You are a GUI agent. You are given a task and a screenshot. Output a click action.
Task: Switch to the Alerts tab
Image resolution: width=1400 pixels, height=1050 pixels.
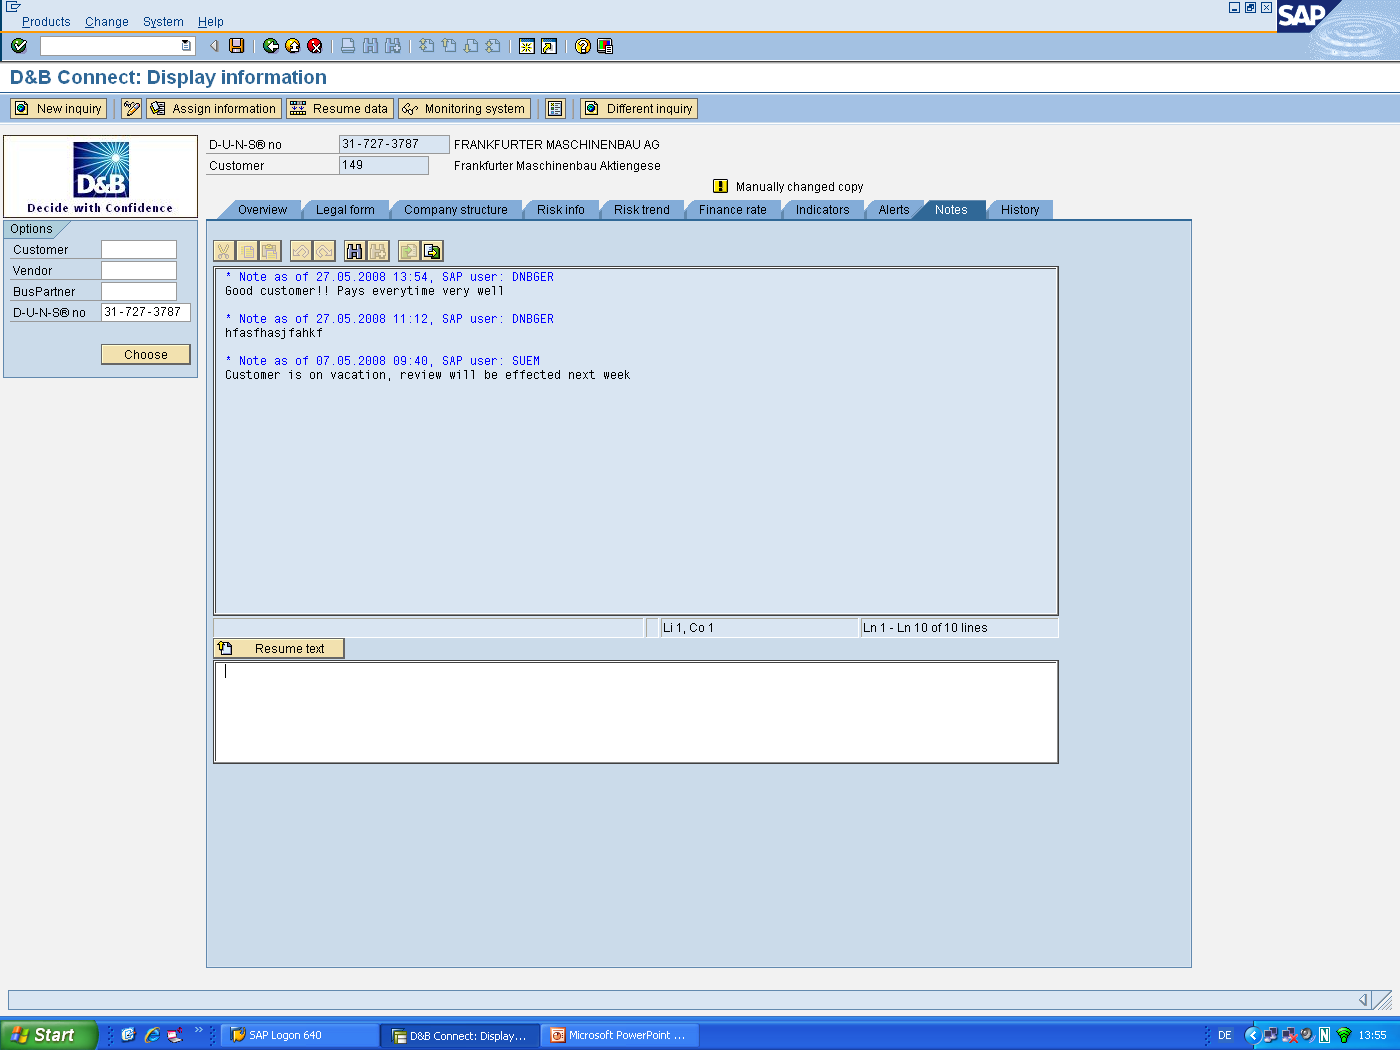894,210
